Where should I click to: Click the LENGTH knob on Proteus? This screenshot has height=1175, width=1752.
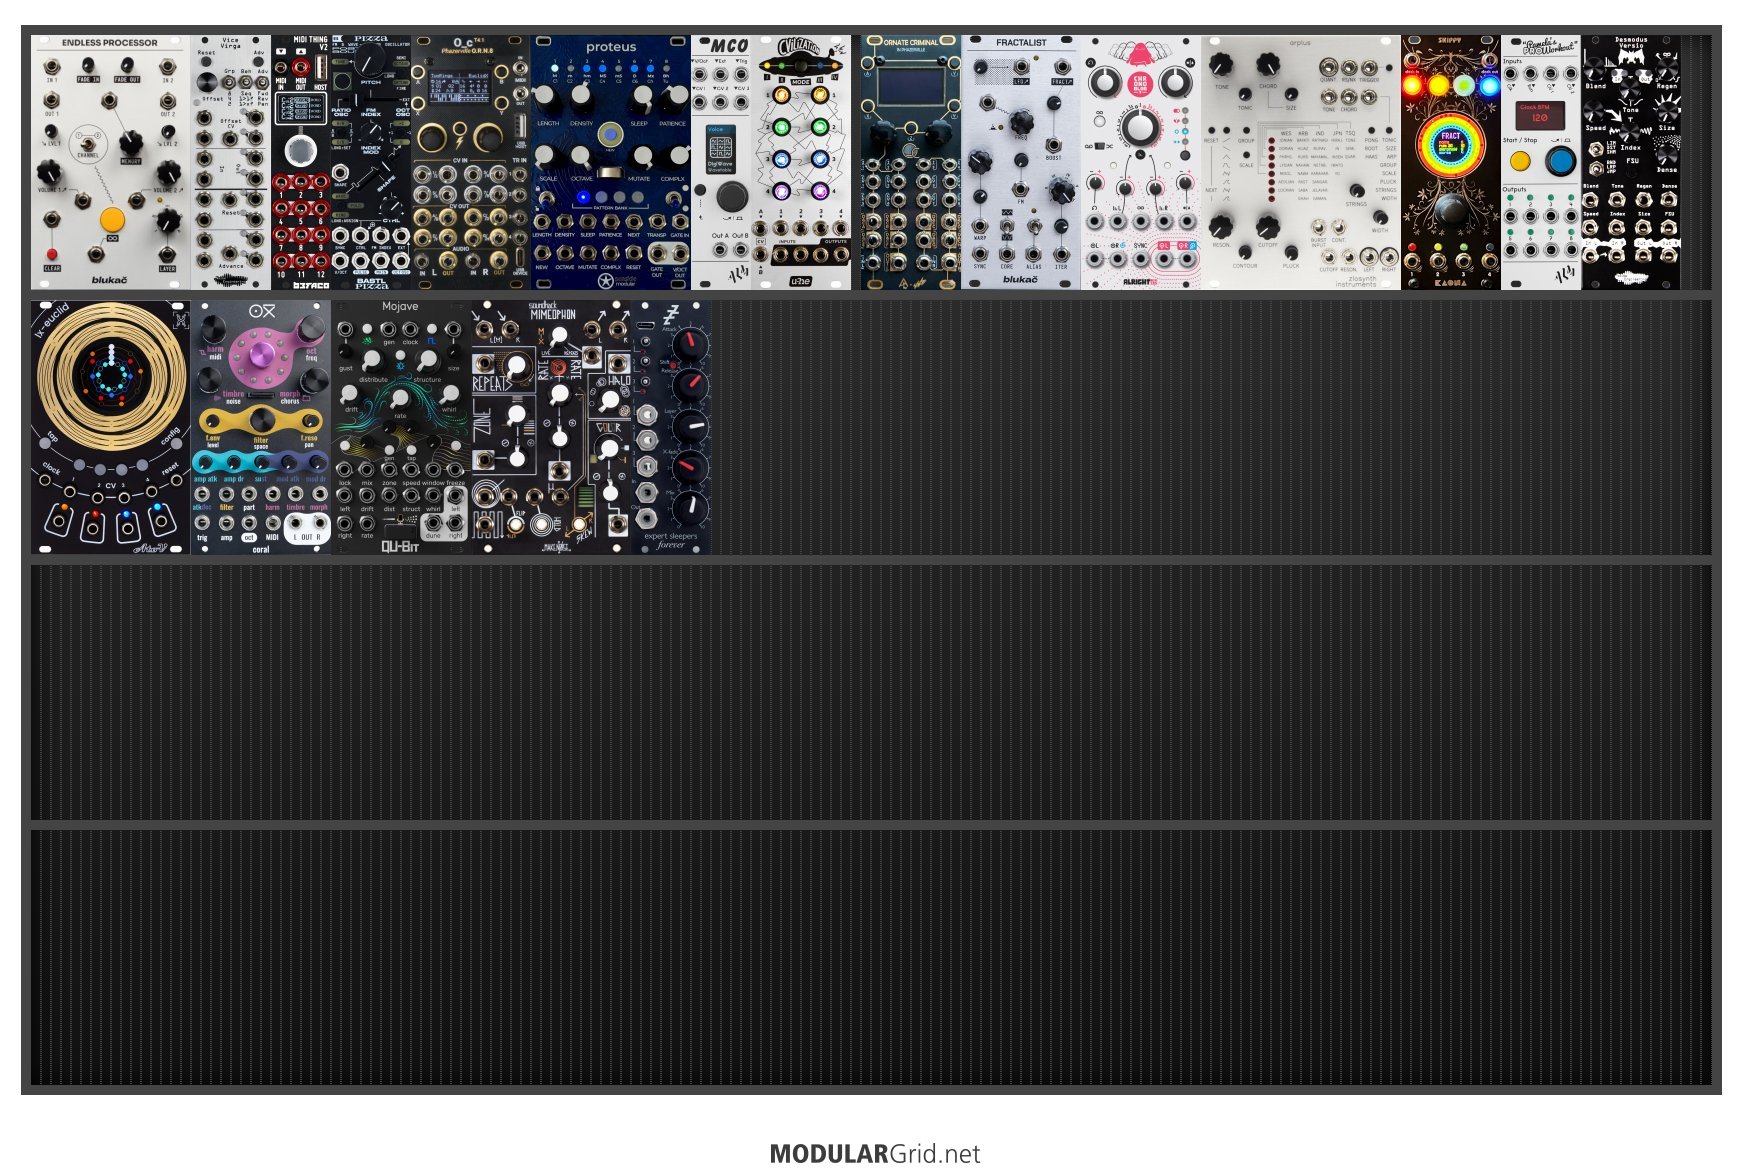pyautogui.click(x=546, y=98)
